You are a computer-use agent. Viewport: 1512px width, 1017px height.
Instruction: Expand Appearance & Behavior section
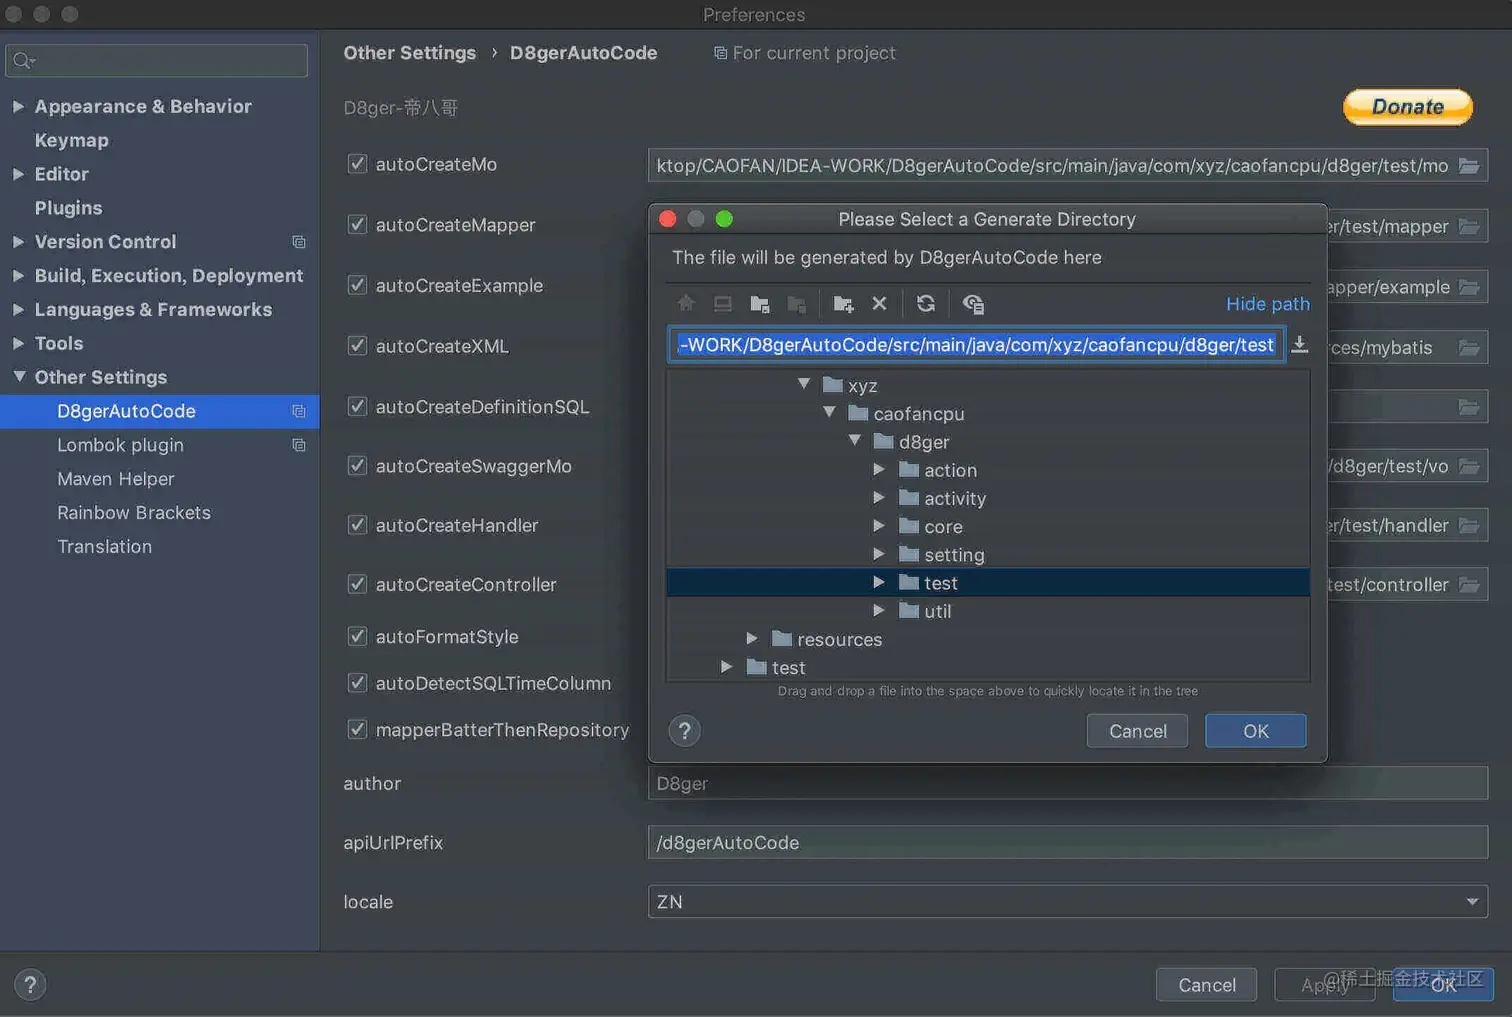tap(18, 106)
